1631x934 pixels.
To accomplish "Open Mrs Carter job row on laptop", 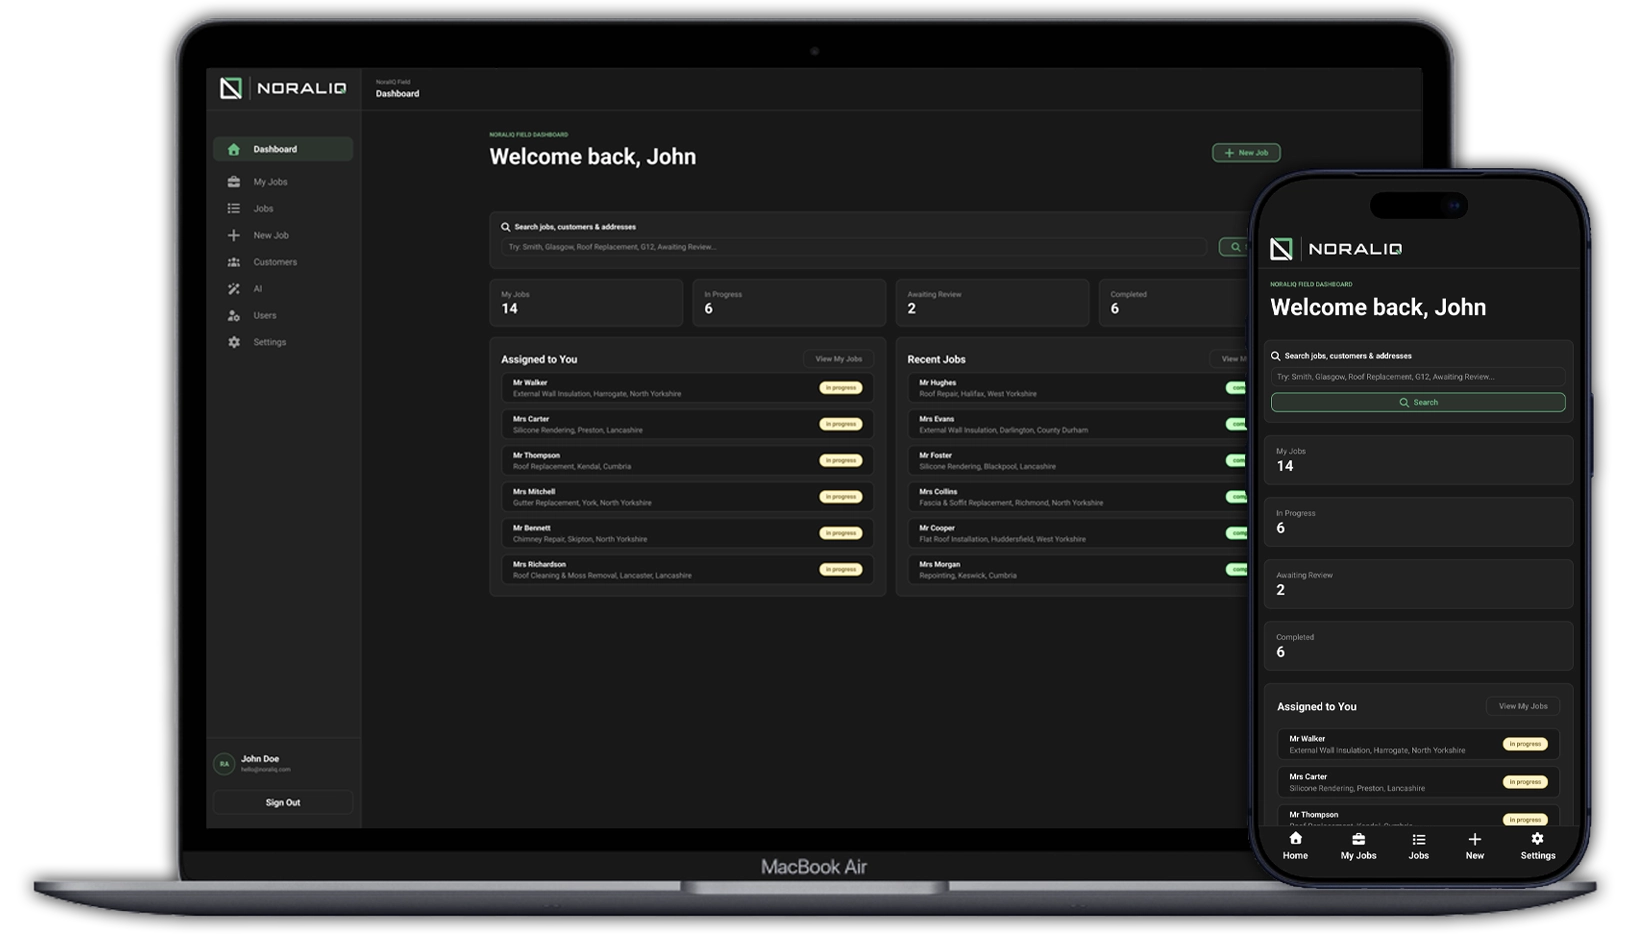I will pyautogui.click(x=688, y=424).
